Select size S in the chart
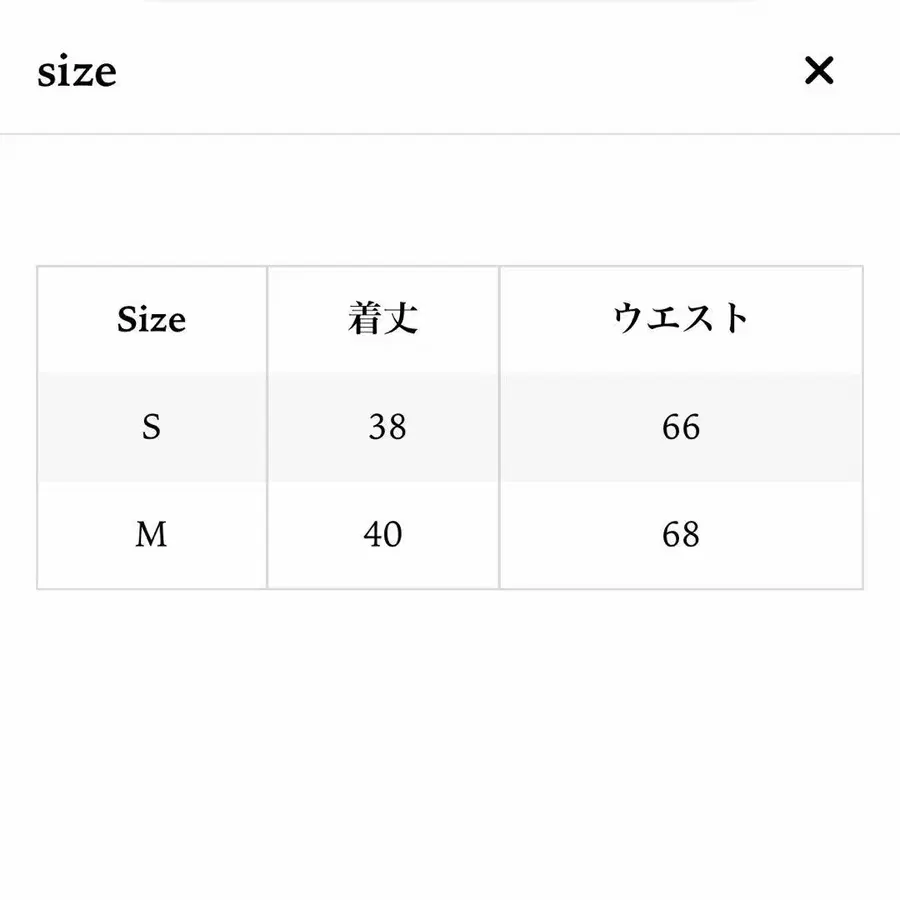Screen dimensions: 900x900 [152, 427]
